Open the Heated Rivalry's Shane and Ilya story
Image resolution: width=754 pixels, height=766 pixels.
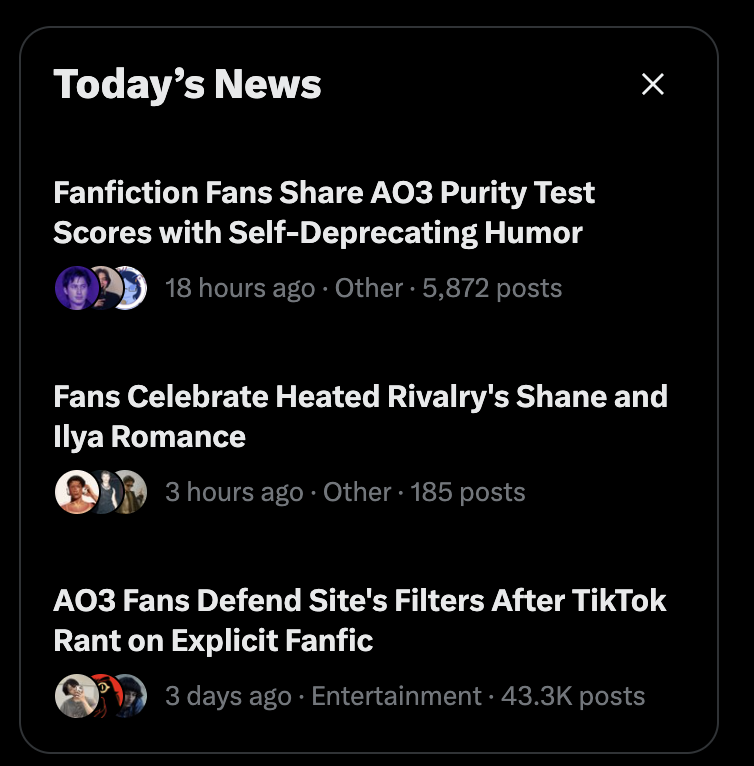tap(361, 416)
